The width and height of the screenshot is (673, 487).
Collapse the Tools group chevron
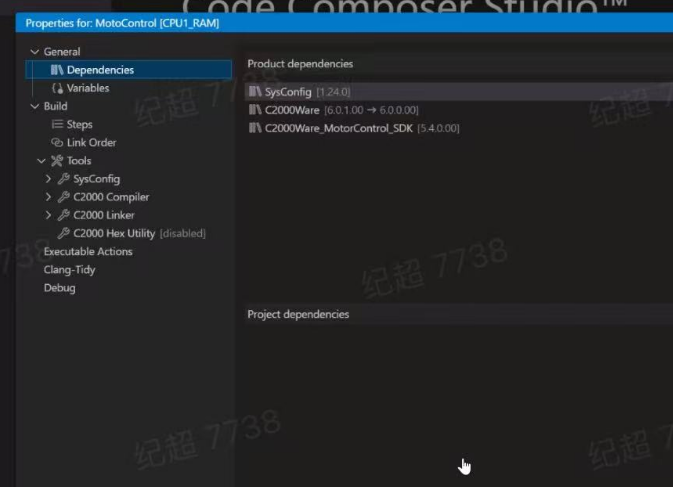click(42, 161)
